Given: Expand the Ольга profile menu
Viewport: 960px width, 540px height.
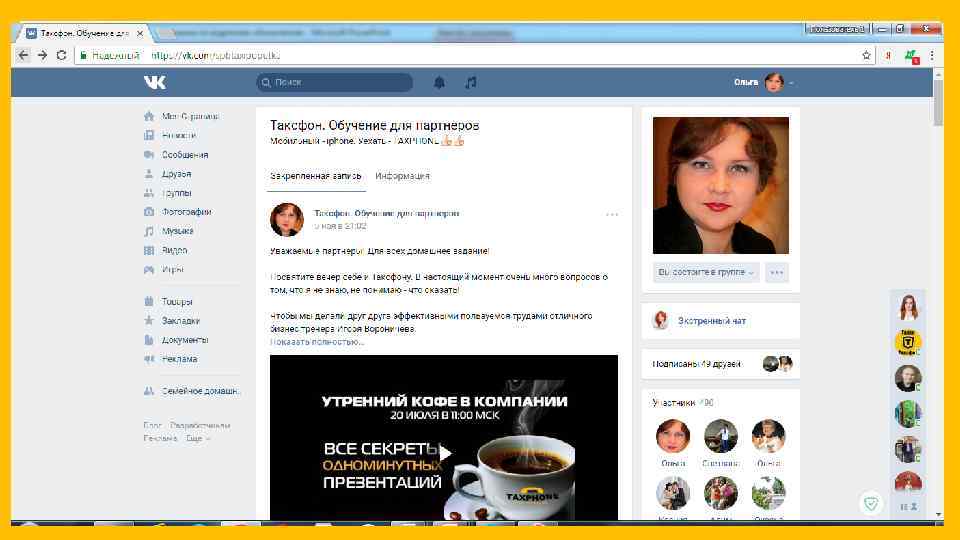Looking at the screenshot, I should pyautogui.click(x=764, y=82).
